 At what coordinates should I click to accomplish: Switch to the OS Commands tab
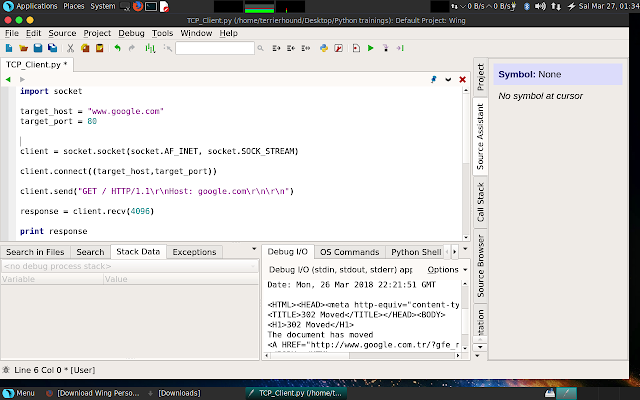(349, 252)
